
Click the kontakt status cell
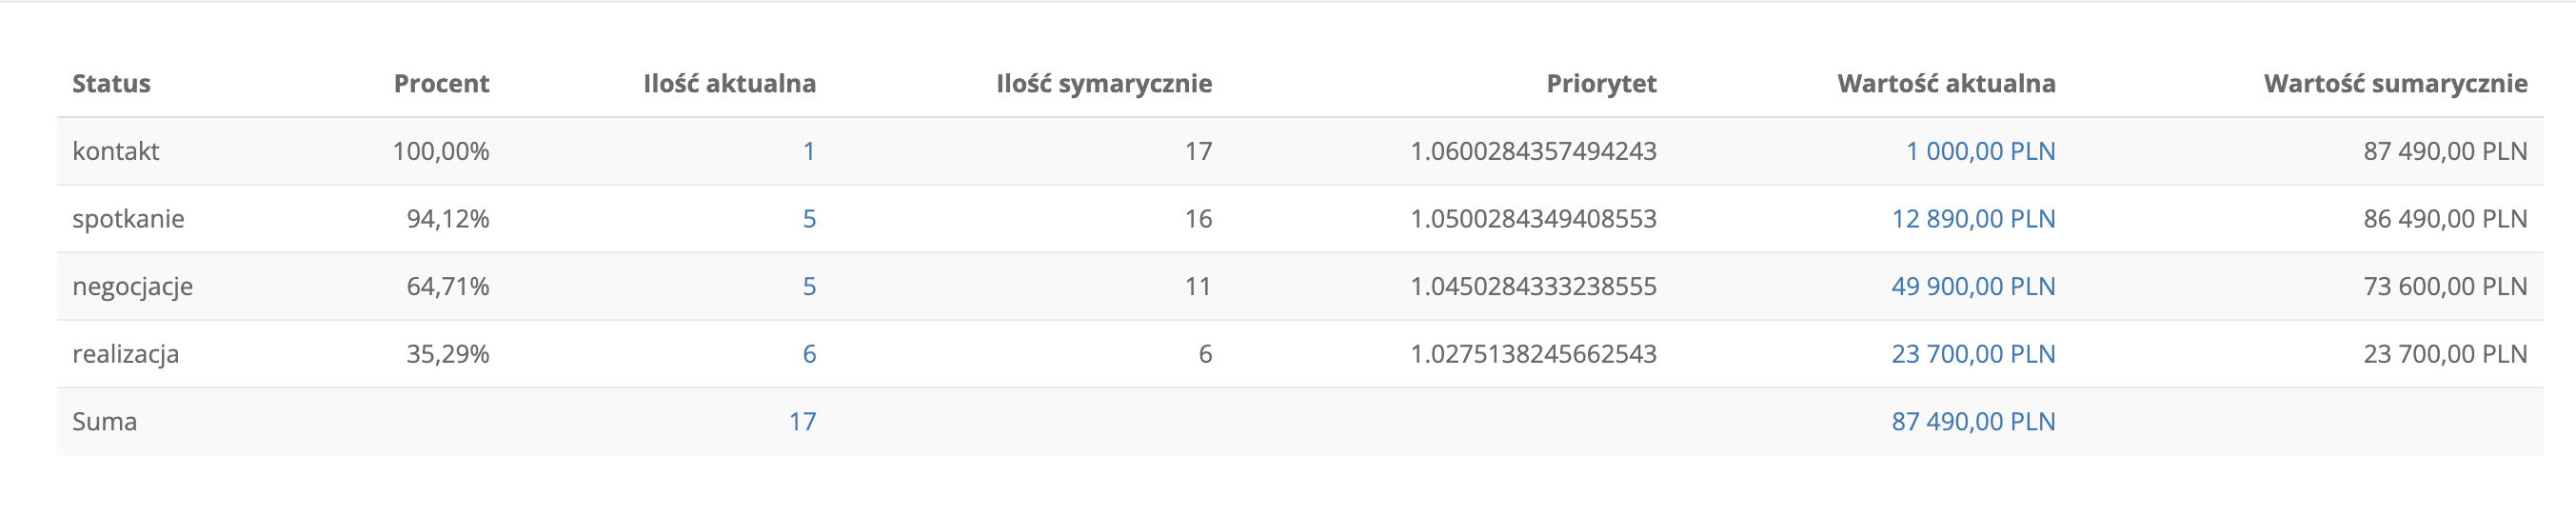point(116,151)
